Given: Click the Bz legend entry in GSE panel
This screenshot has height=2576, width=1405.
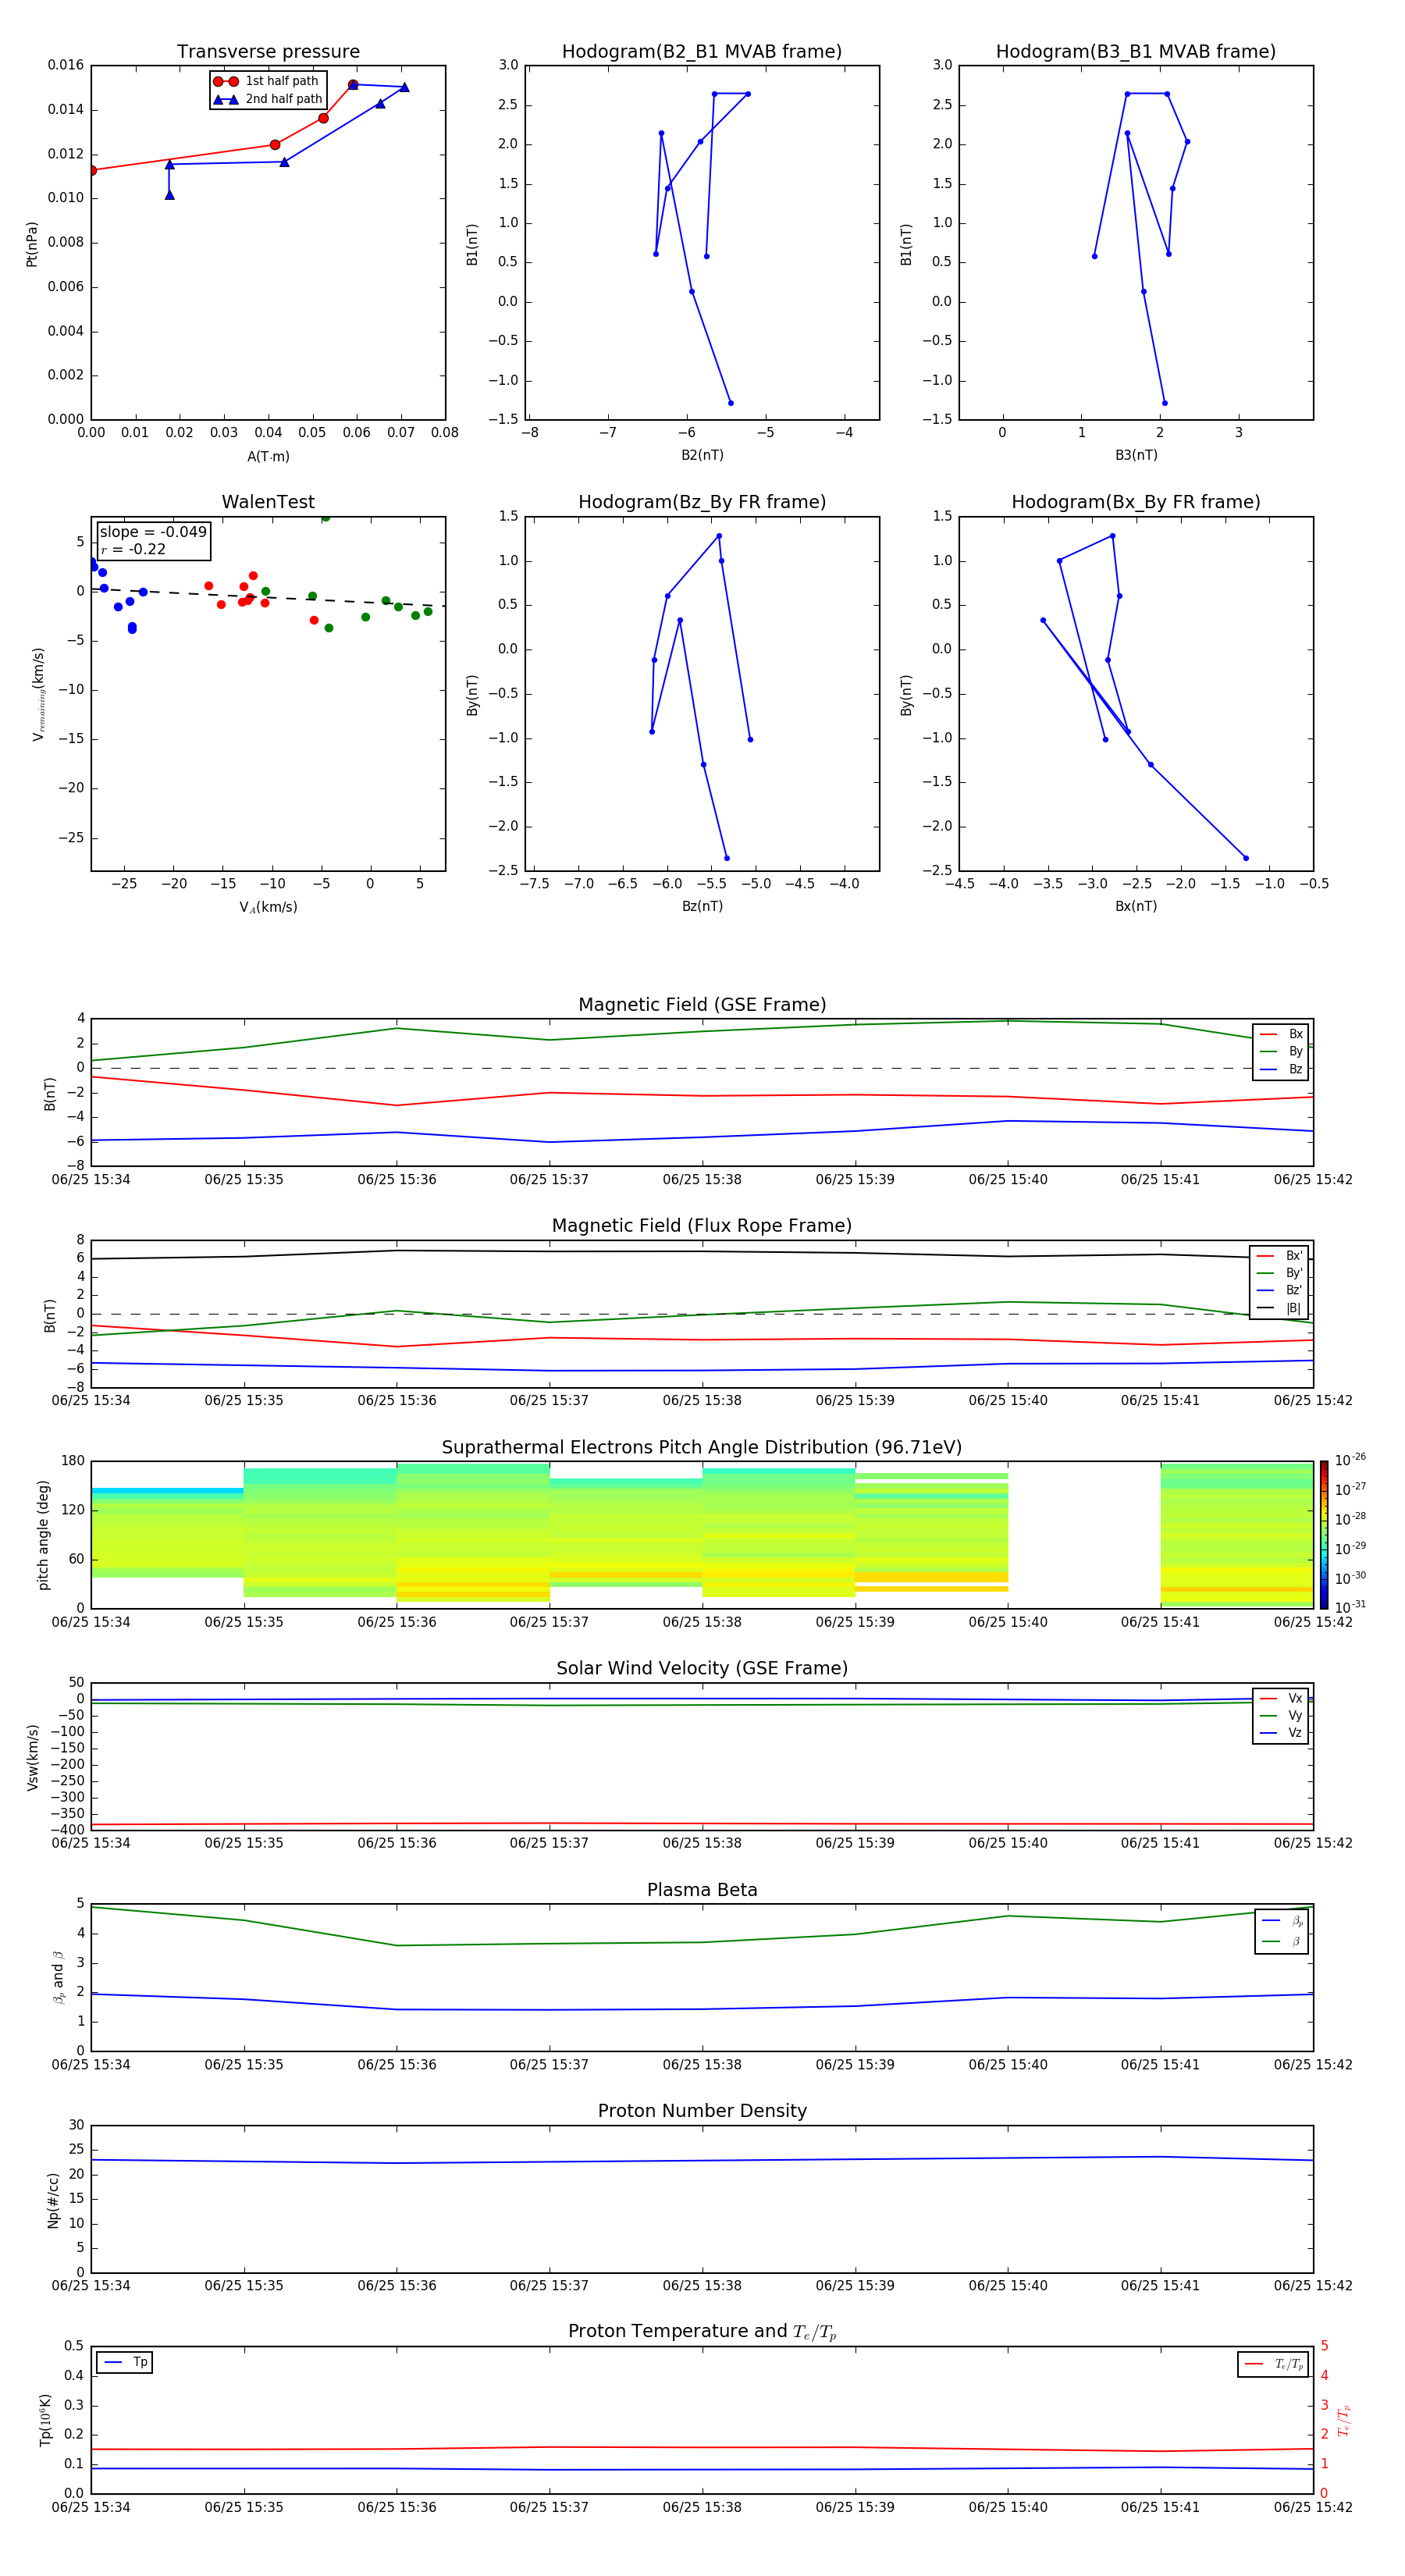Looking at the screenshot, I should 1281,1069.
